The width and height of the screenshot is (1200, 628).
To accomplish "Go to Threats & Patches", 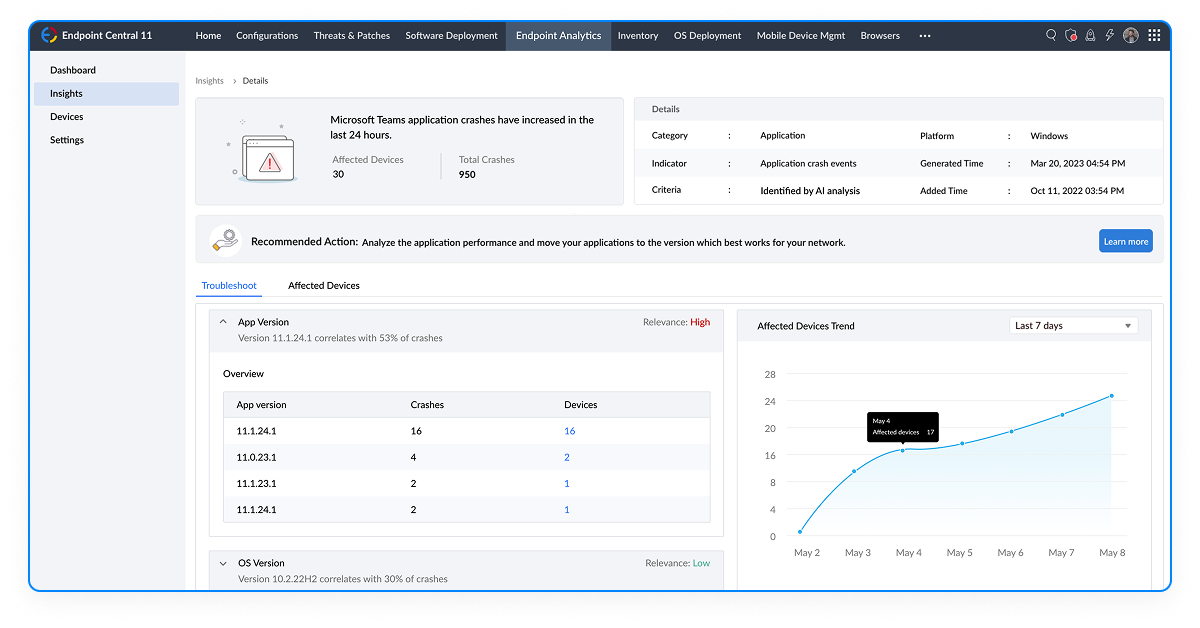I will tap(352, 36).
